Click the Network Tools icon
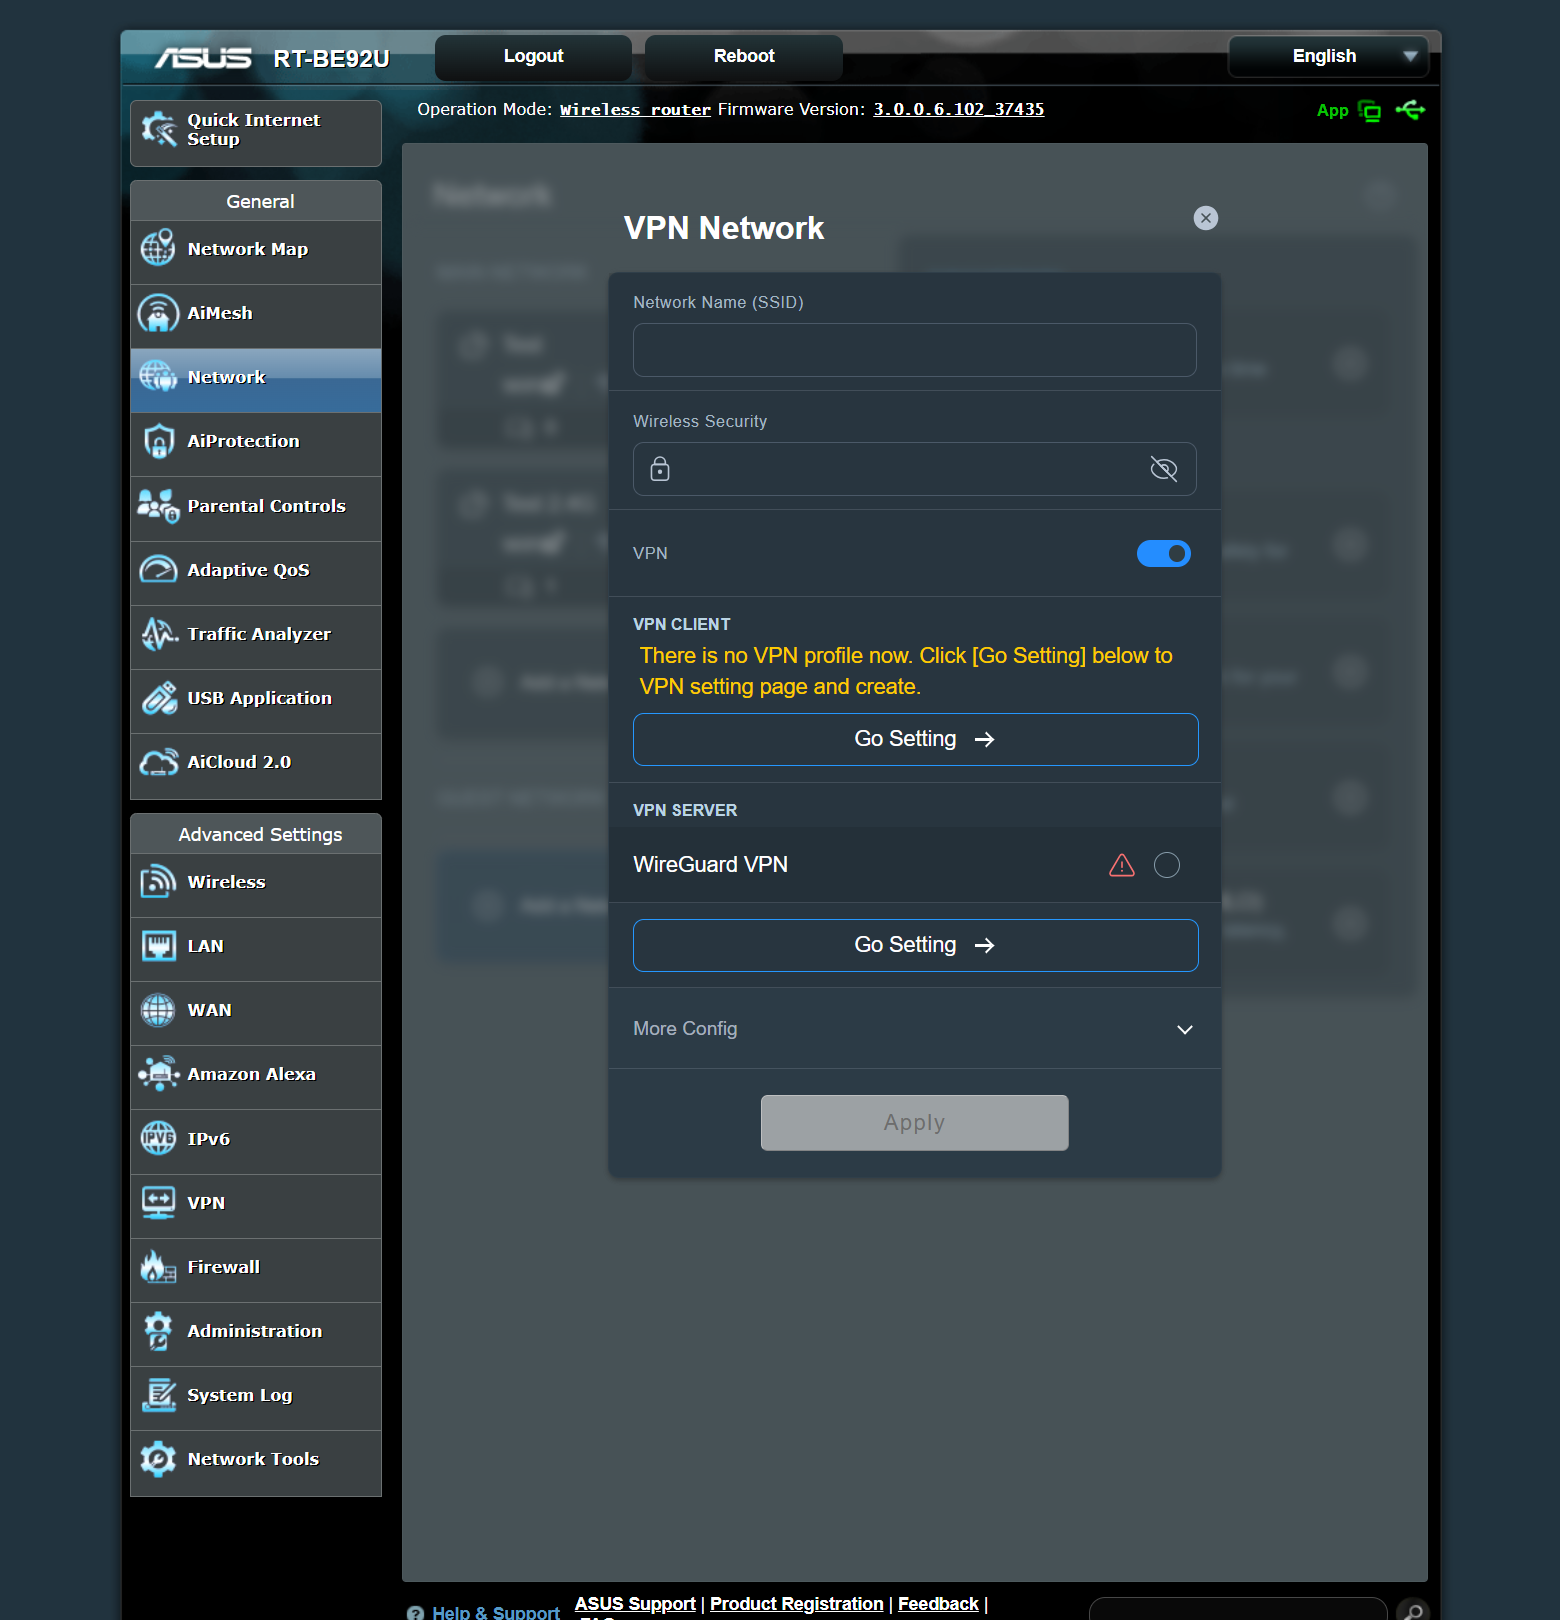The image size is (1560, 1620). click(158, 1459)
